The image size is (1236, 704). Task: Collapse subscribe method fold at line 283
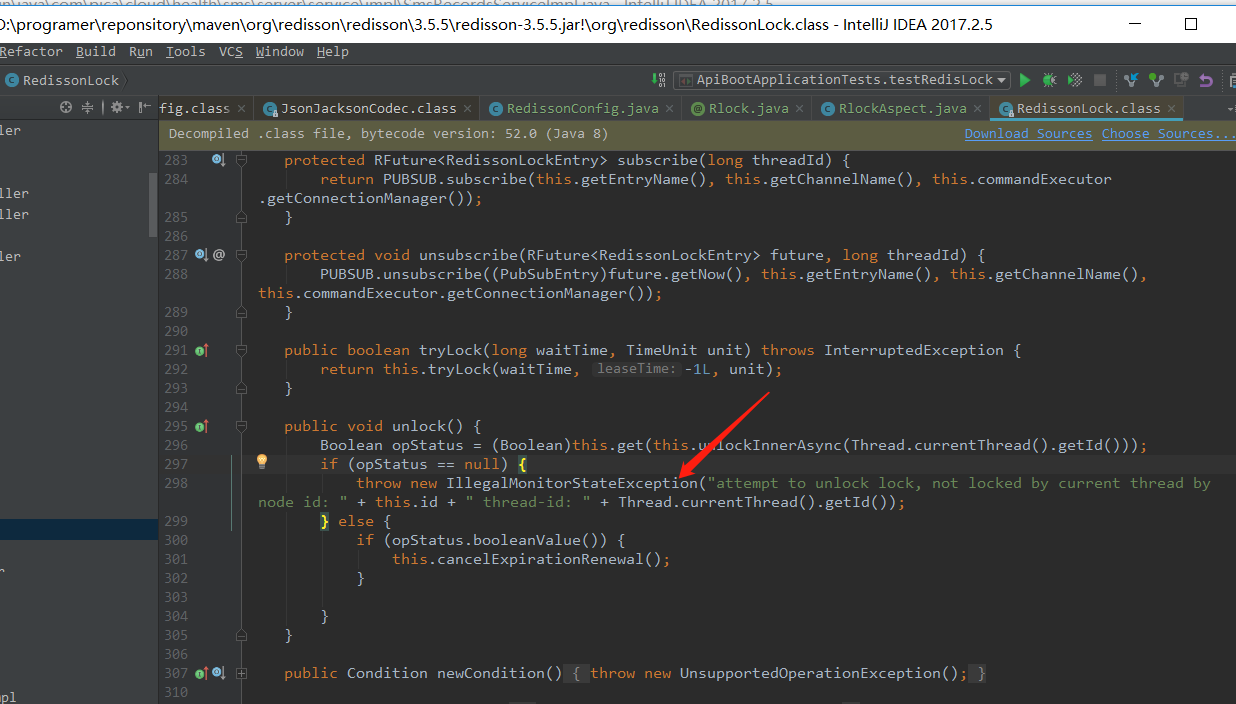[x=241, y=160]
